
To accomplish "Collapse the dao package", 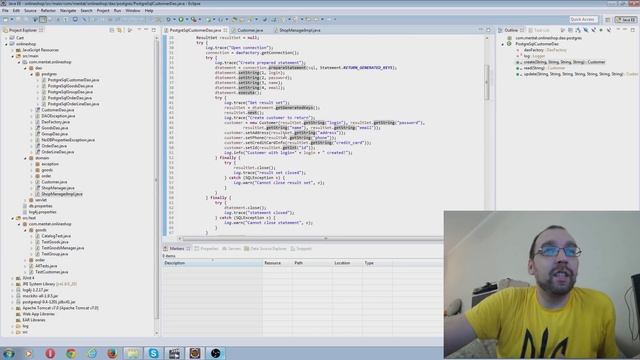I will [x=25, y=68].
